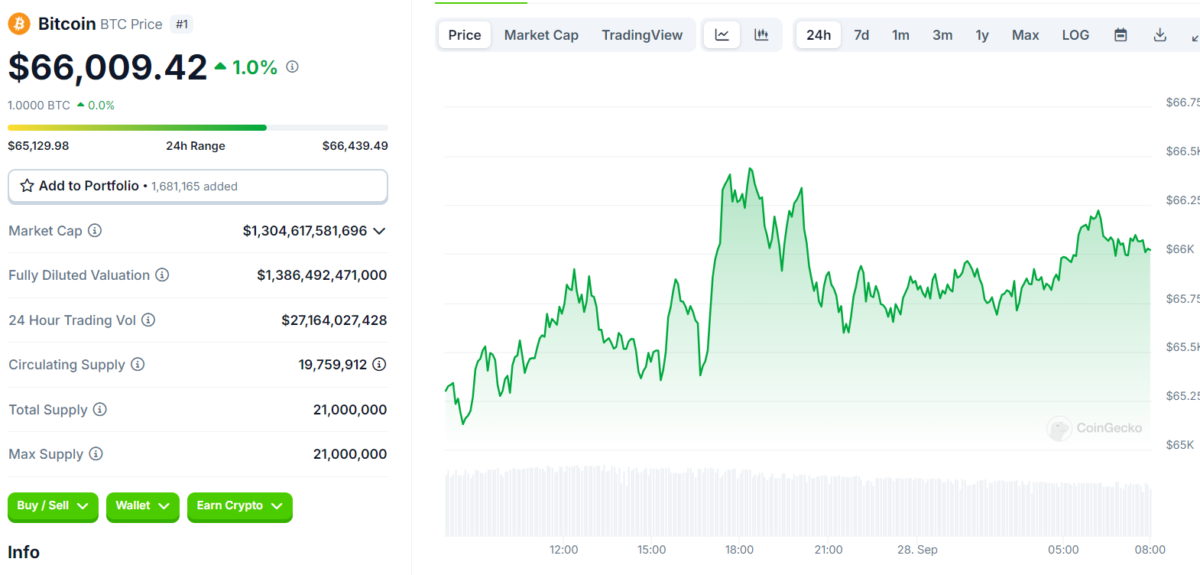Open the calendar date range picker icon
1200x575 pixels.
tap(1121, 35)
